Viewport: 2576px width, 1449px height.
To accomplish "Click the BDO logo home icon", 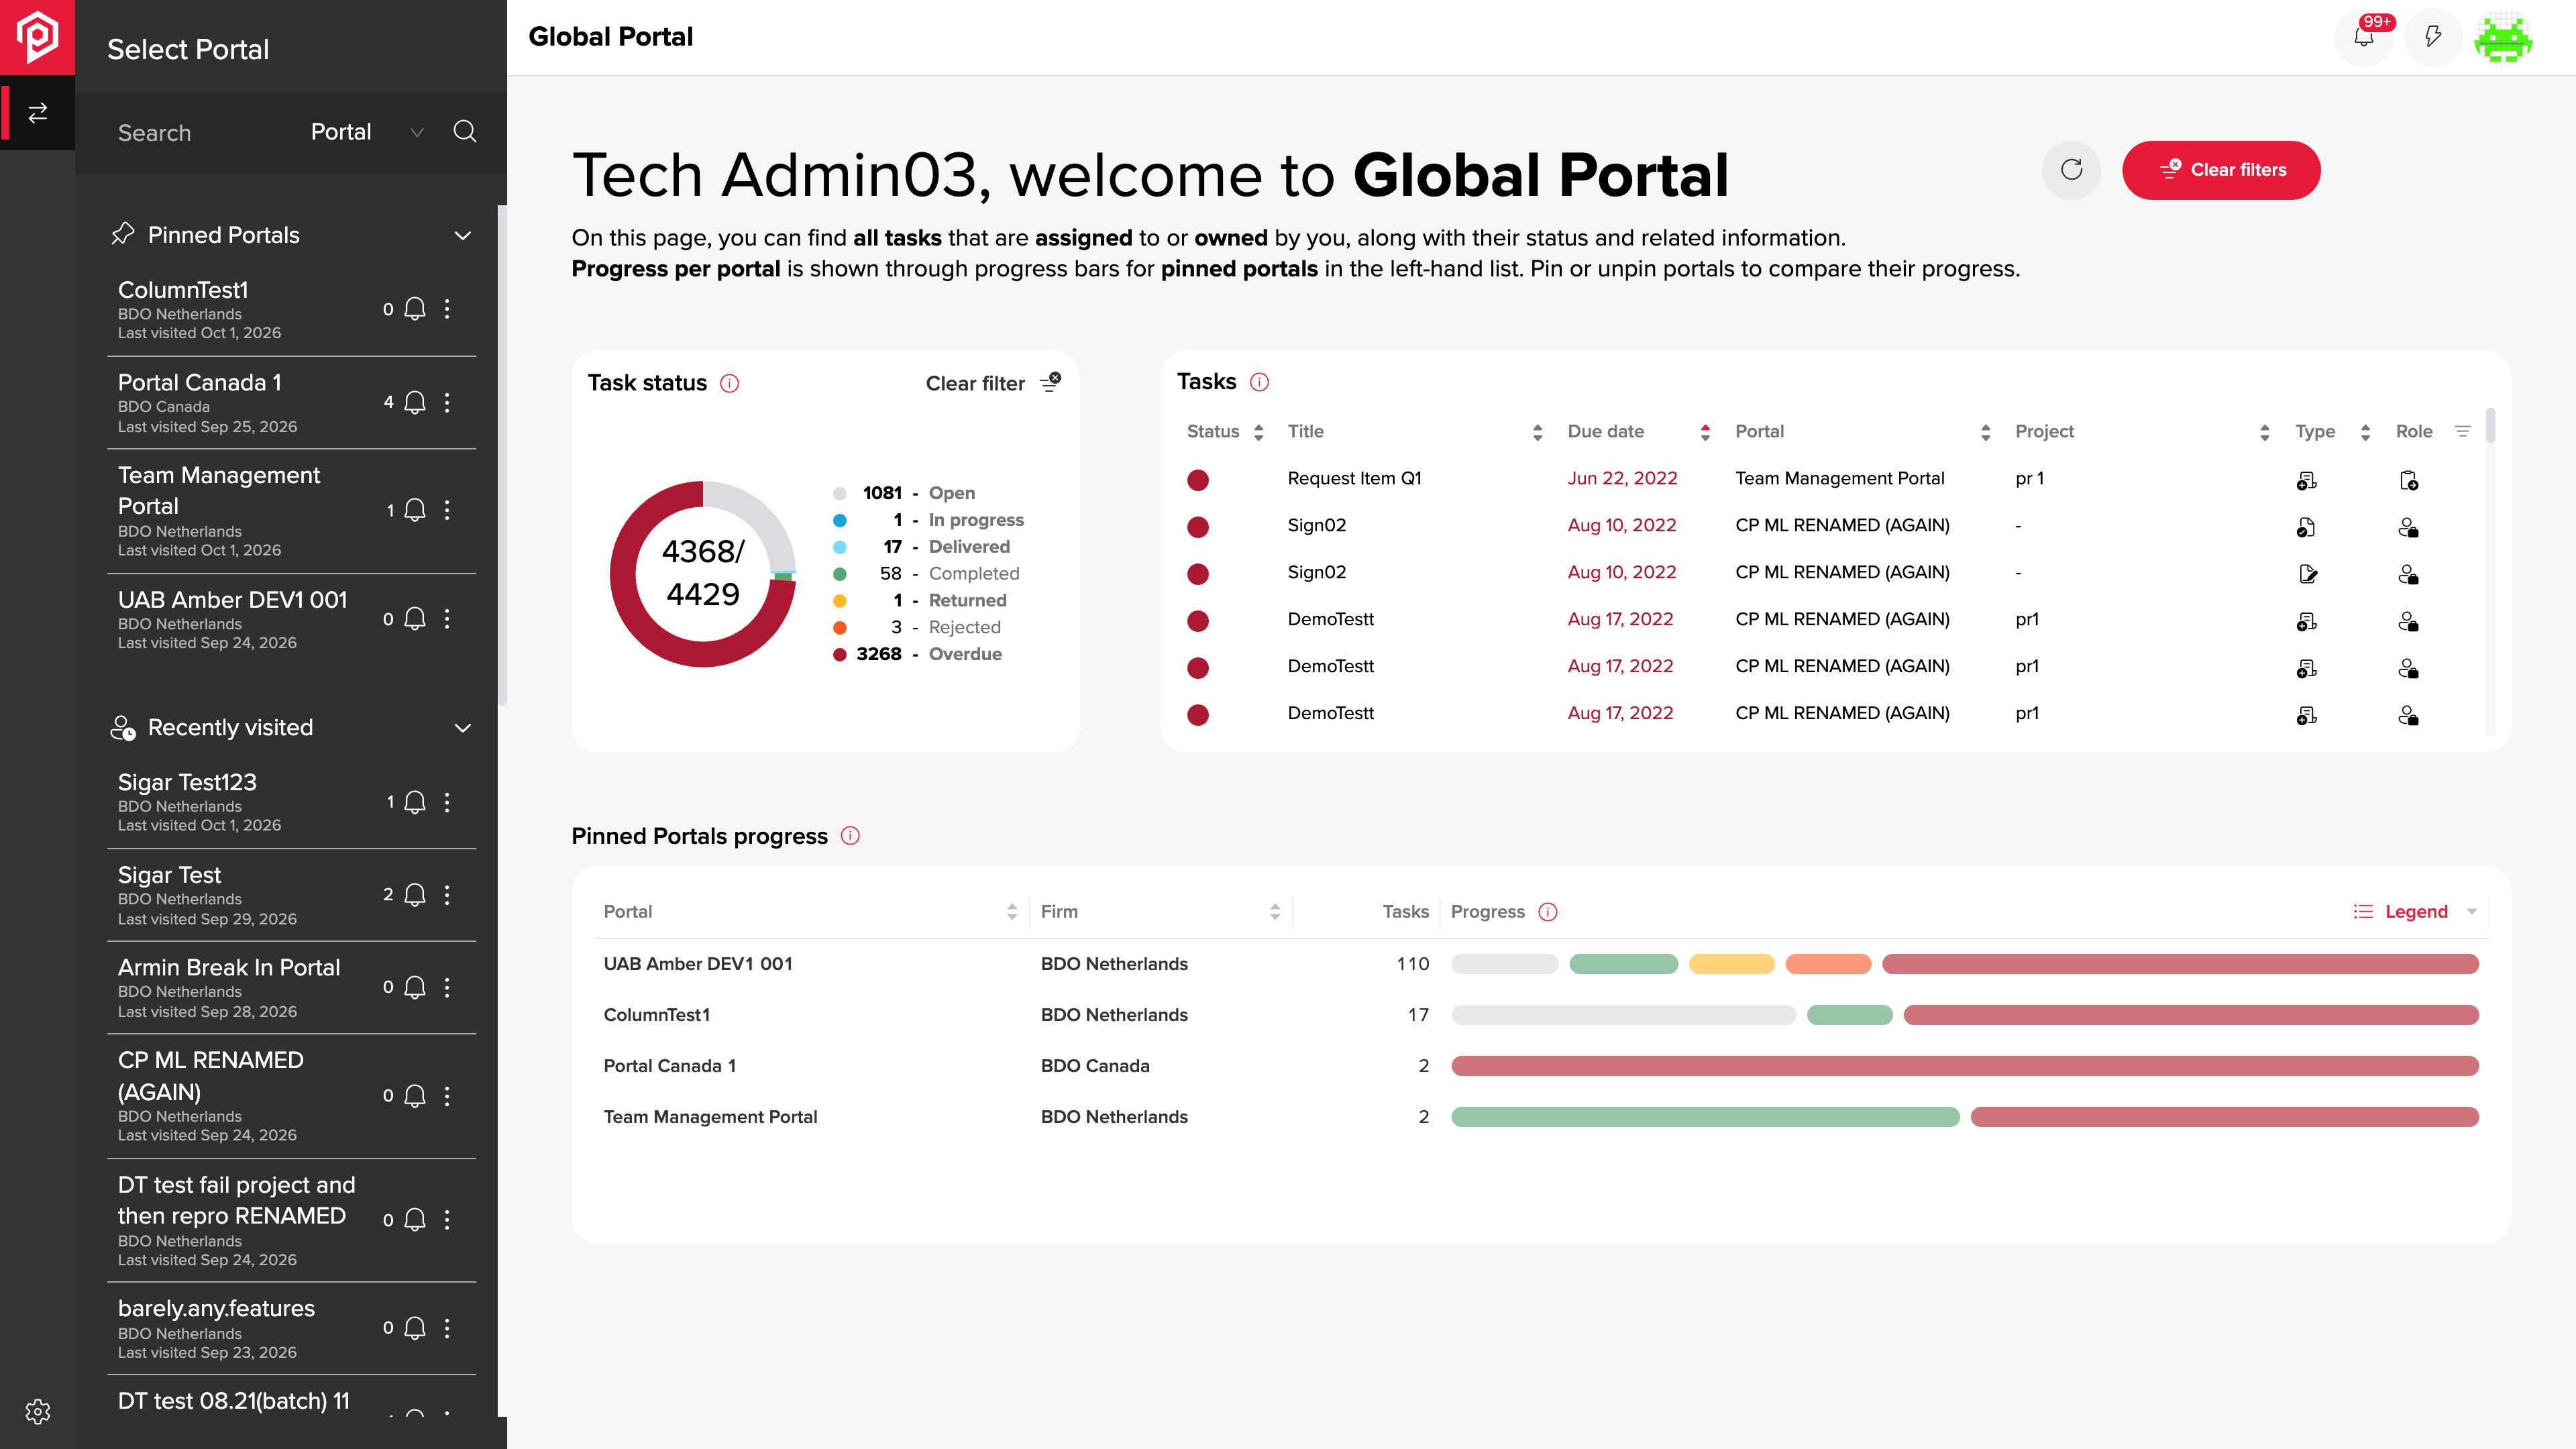I will [x=38, y=37].
